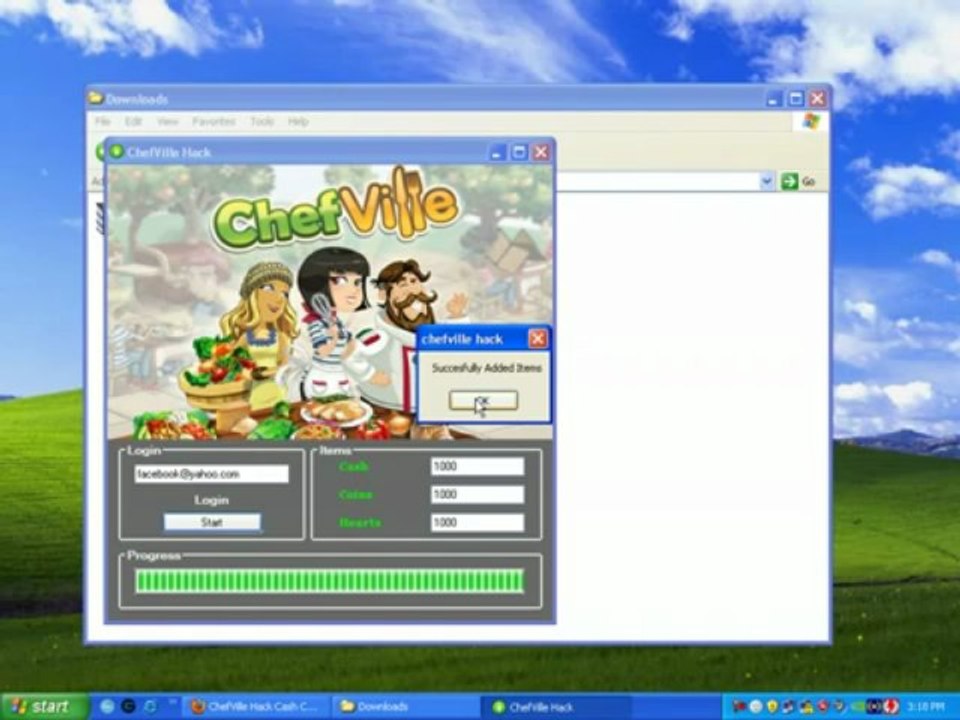Open File menu in Downloads window
This screenshot has height=720, width=960.
102,121
